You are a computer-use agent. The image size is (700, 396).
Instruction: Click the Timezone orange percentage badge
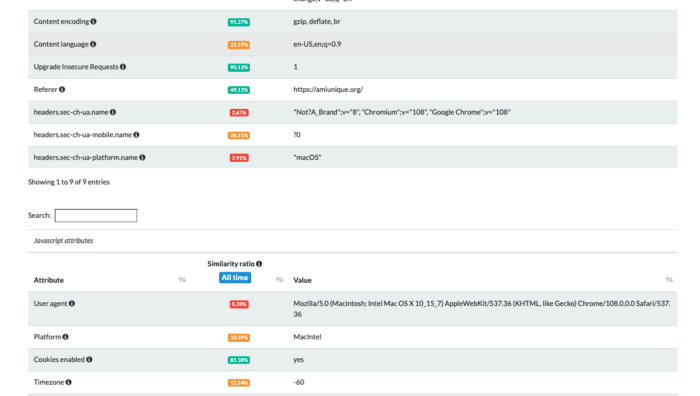point(239,383)
